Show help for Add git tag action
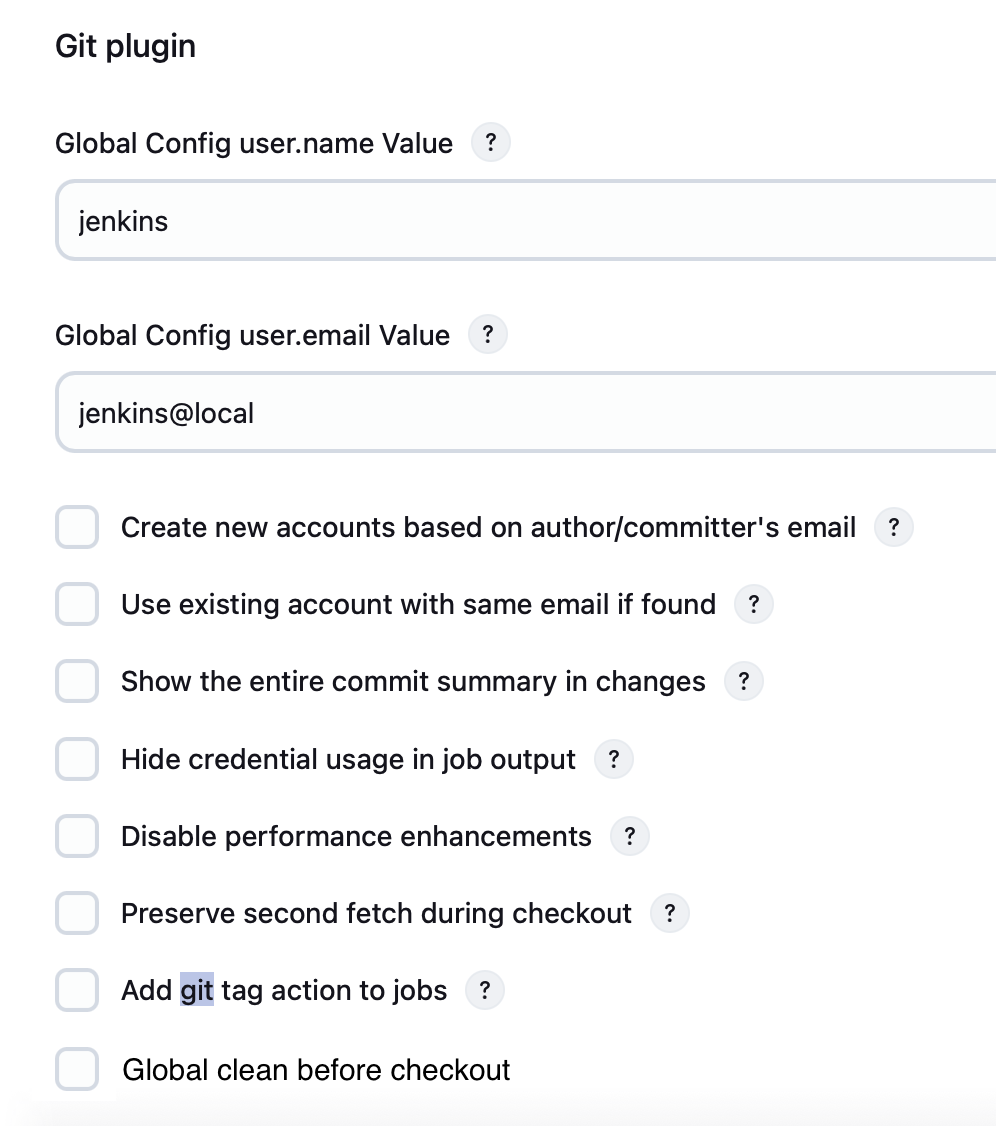This screenshot has width=996, height=1126. coord(485,991)
